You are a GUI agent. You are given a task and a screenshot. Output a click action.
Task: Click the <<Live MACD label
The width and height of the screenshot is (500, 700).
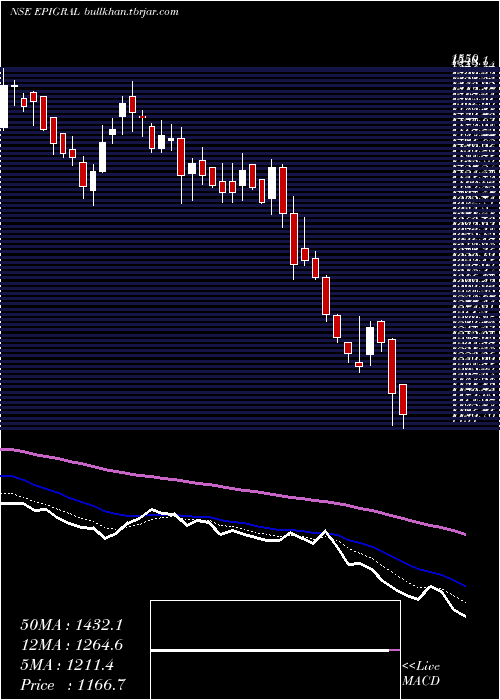click(x=421, y=674)
